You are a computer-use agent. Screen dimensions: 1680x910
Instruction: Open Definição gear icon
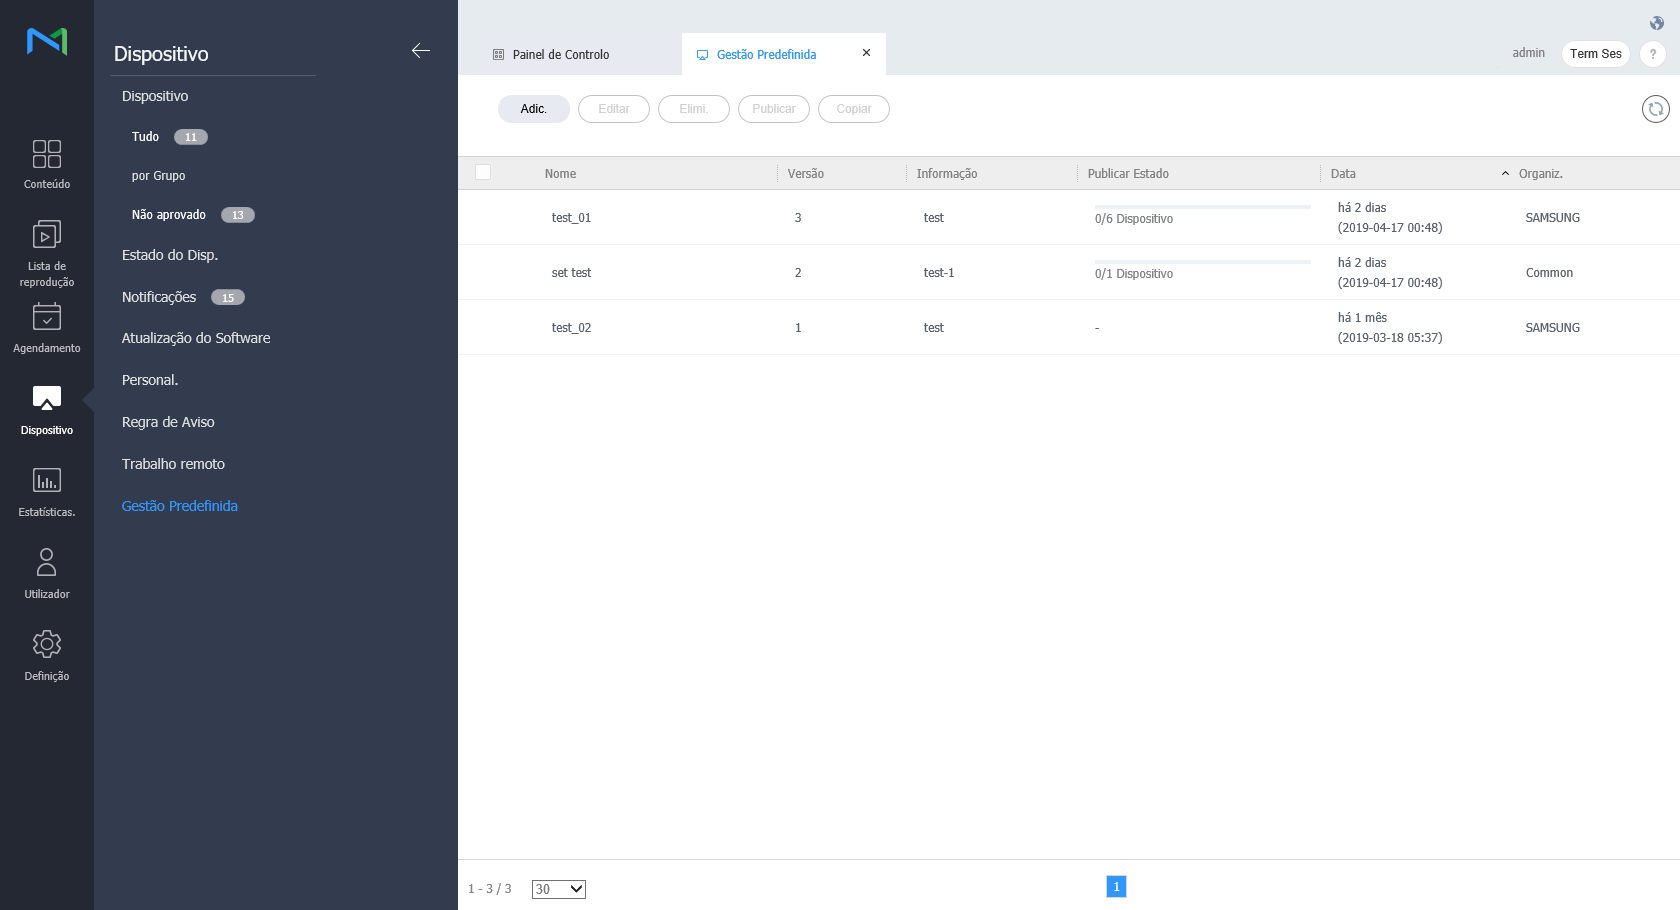tap(47, 644)
